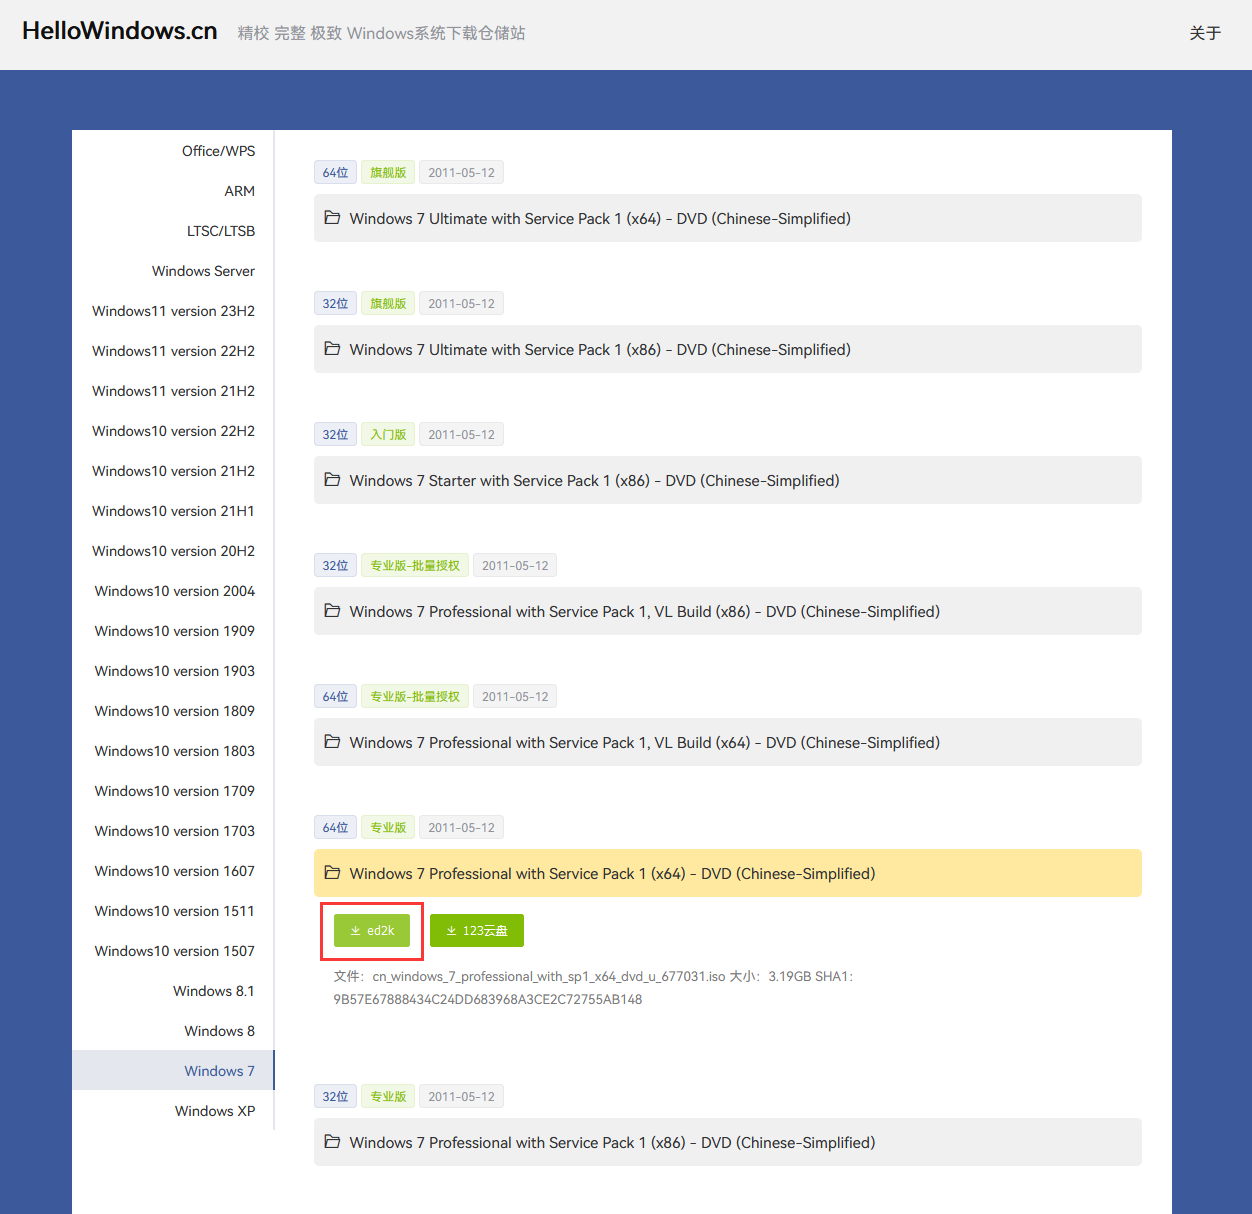Select Windows10 version 22H2
1252x1214 pixels.
coord(173,431)
